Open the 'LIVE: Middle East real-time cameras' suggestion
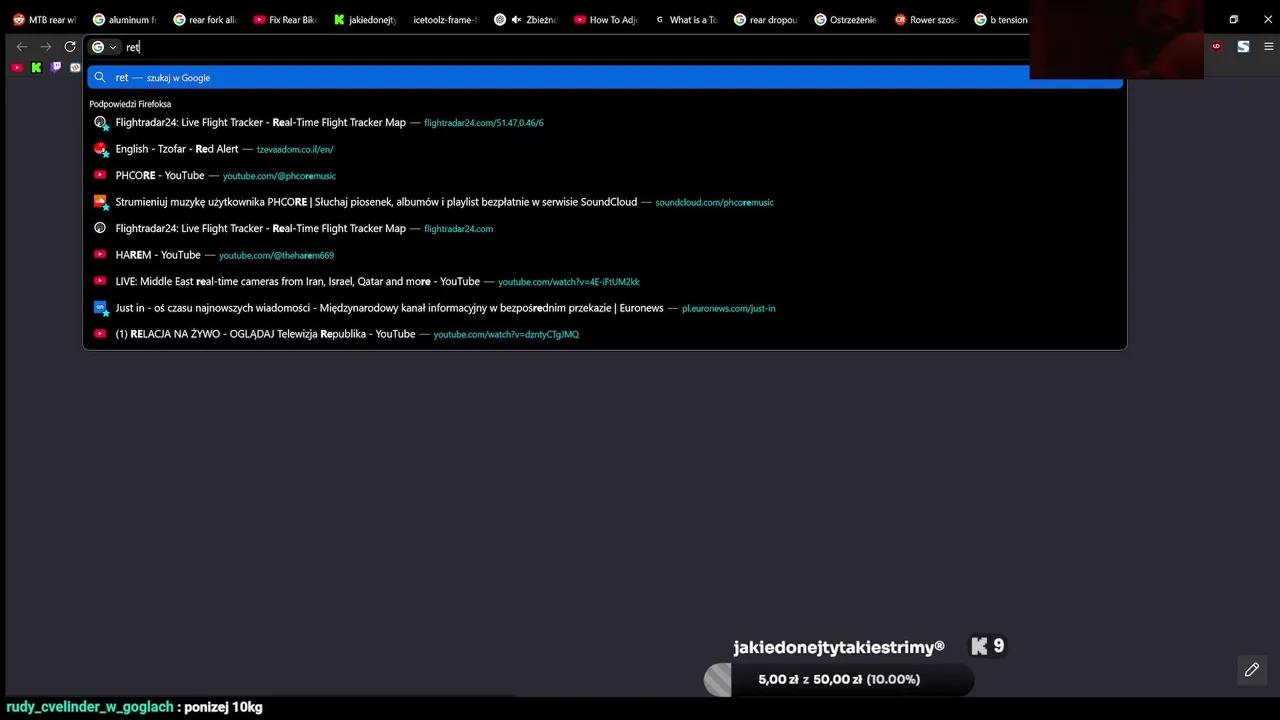The image size is (1280, 720). [605, 281]
